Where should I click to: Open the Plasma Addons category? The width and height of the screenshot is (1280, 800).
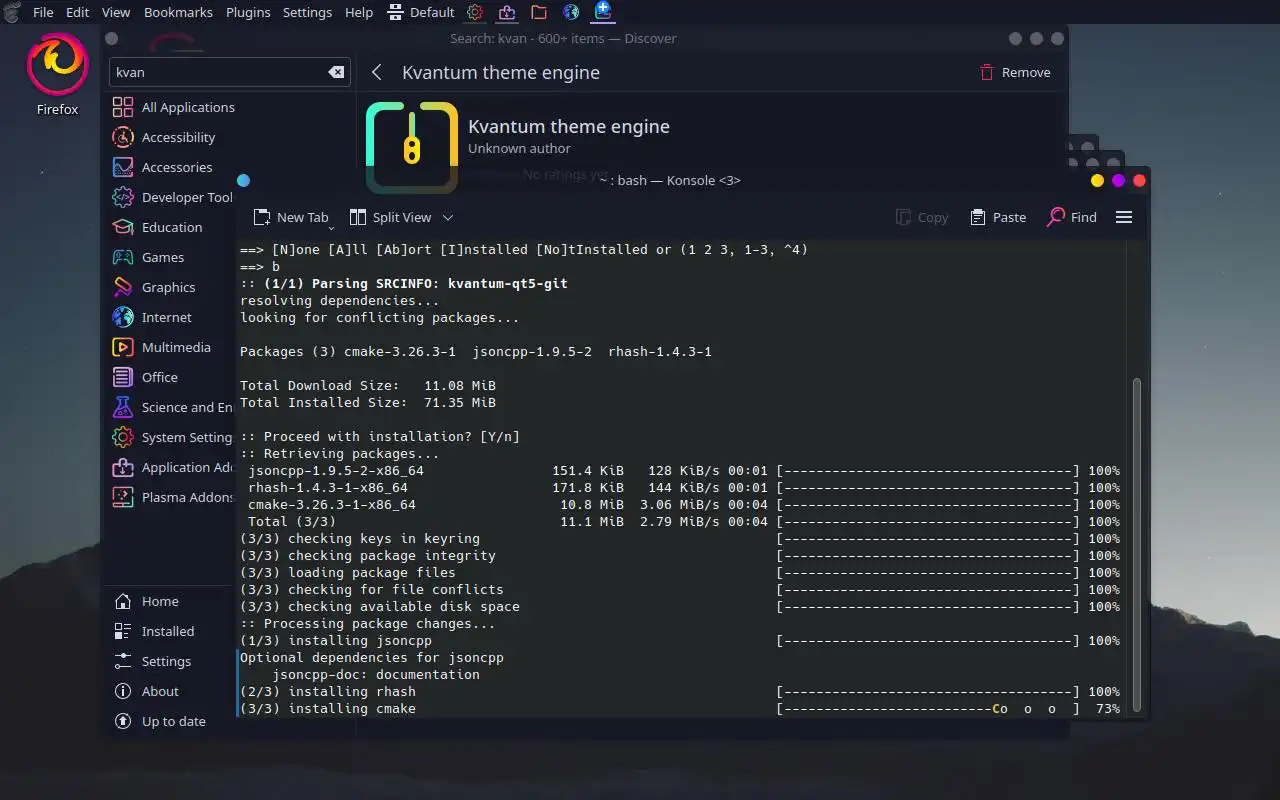tap(173, 497)
